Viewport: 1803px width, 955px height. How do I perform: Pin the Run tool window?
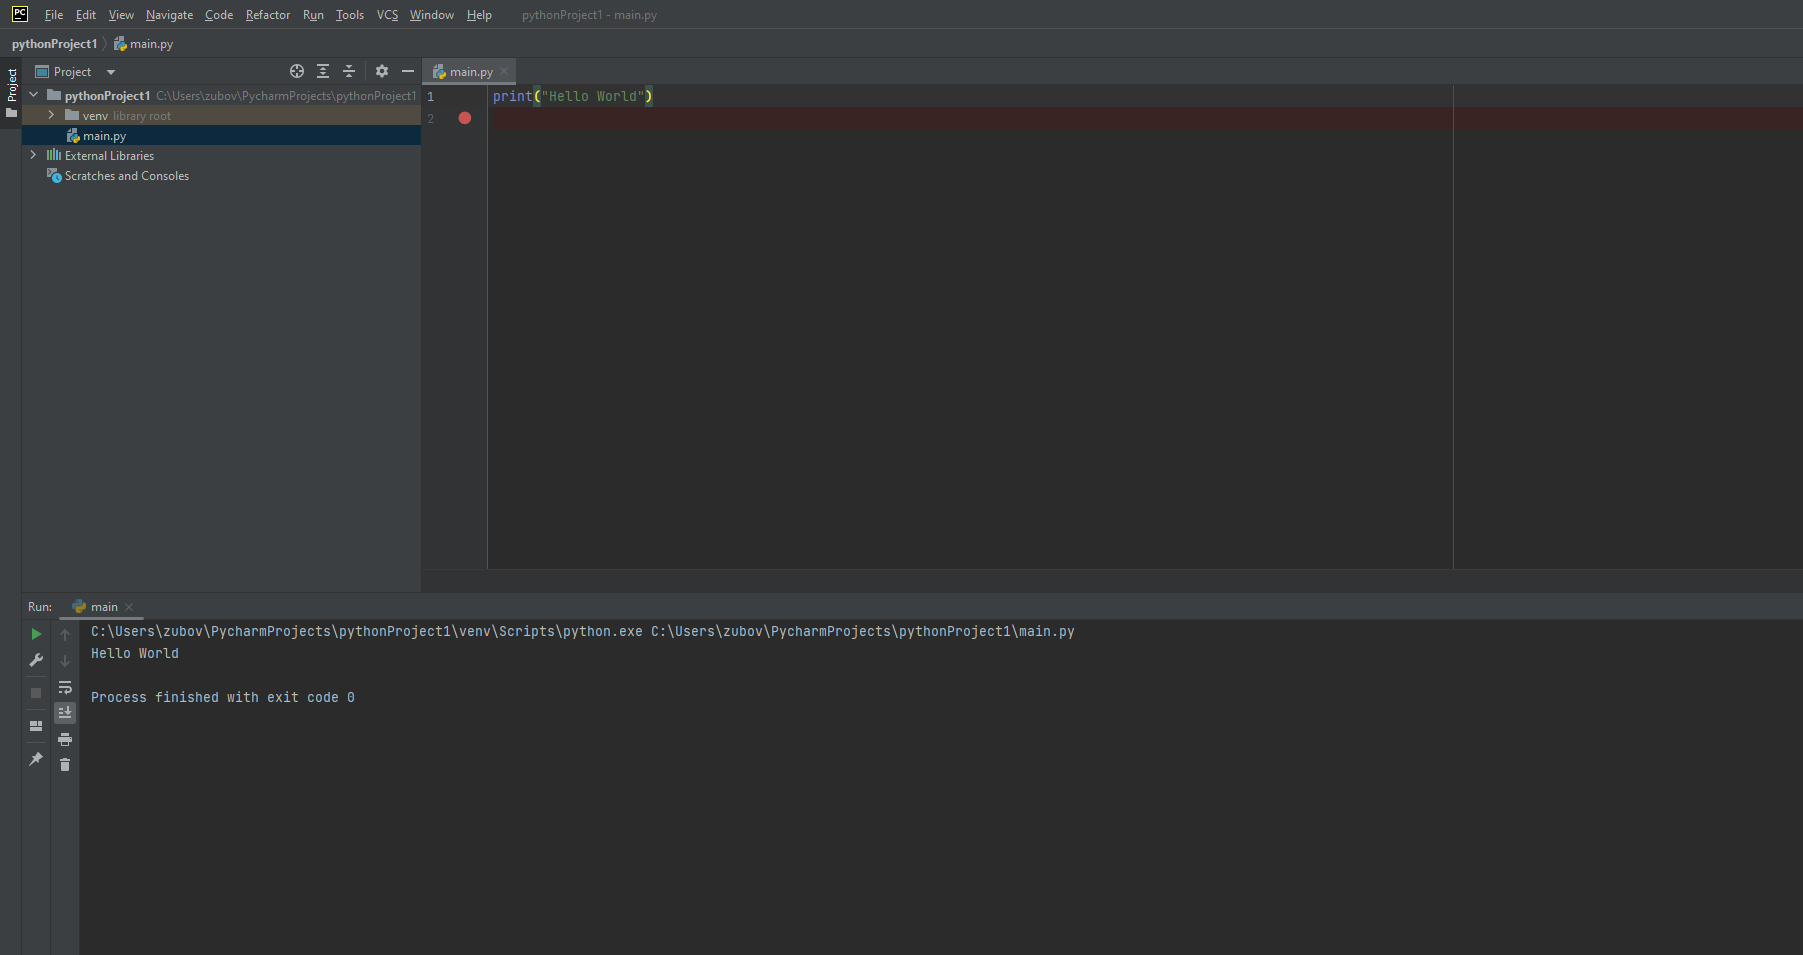(35, 759)
